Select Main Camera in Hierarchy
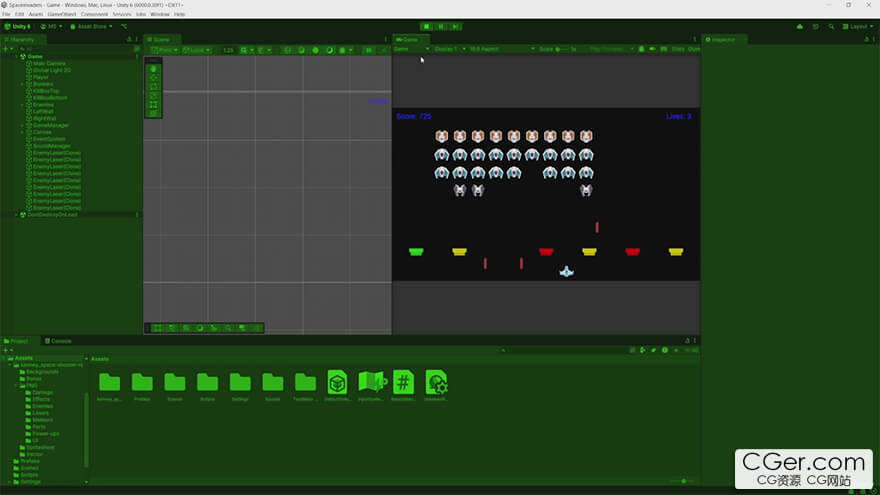This screenshot has height=495, width=880. 49,63
